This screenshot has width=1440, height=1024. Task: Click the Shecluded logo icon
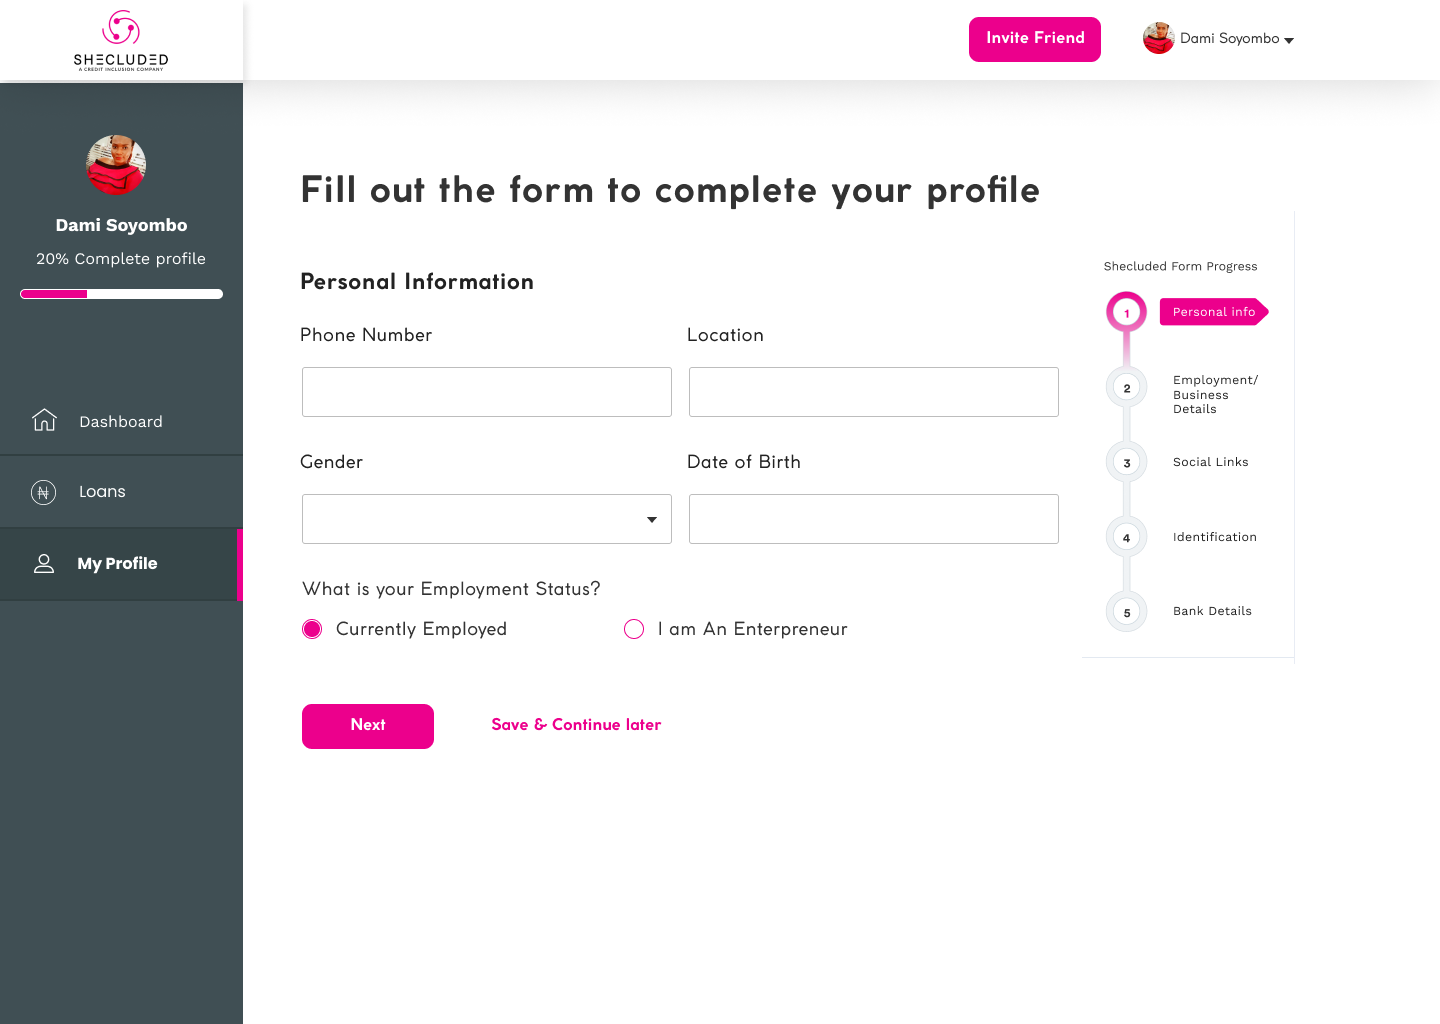pos(121,28)
